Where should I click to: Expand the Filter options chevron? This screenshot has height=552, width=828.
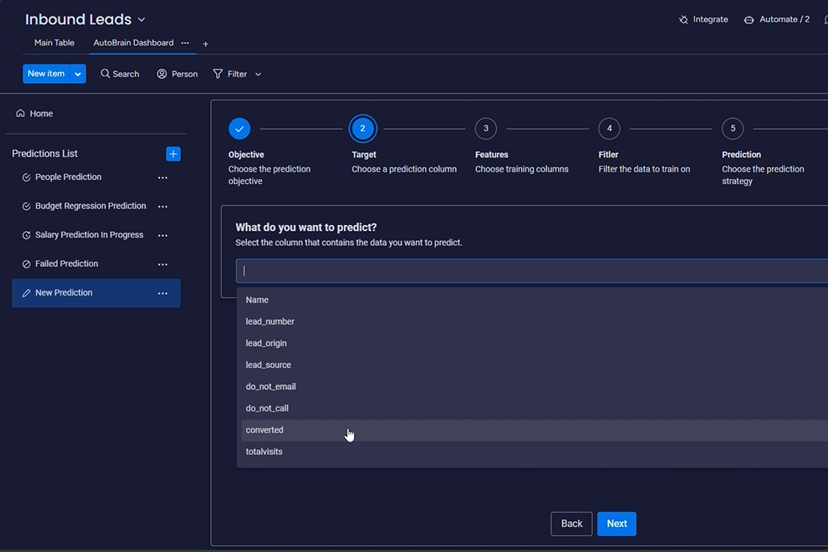coord(258,74)
